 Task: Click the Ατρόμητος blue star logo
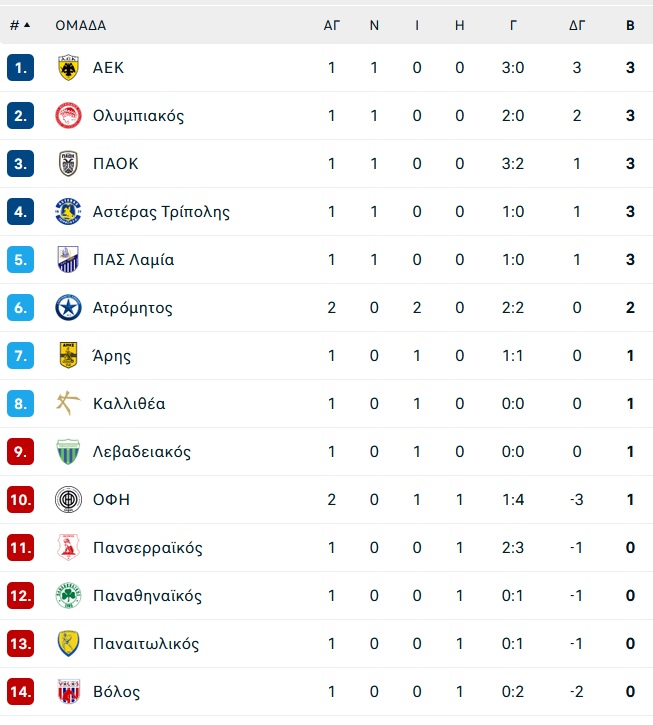pos(68,308)
